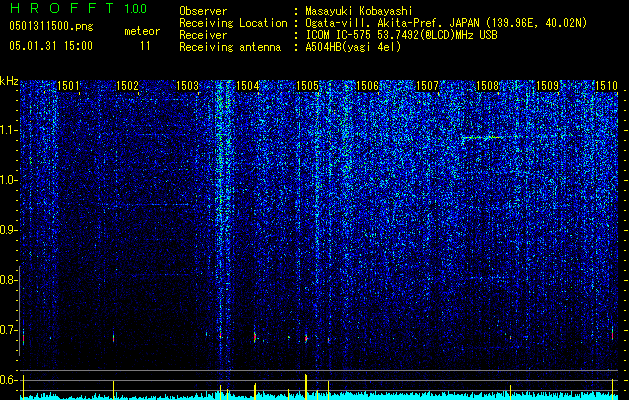Click the 1504 time marker
Screen dimensions: 629x400
(248, 86)
